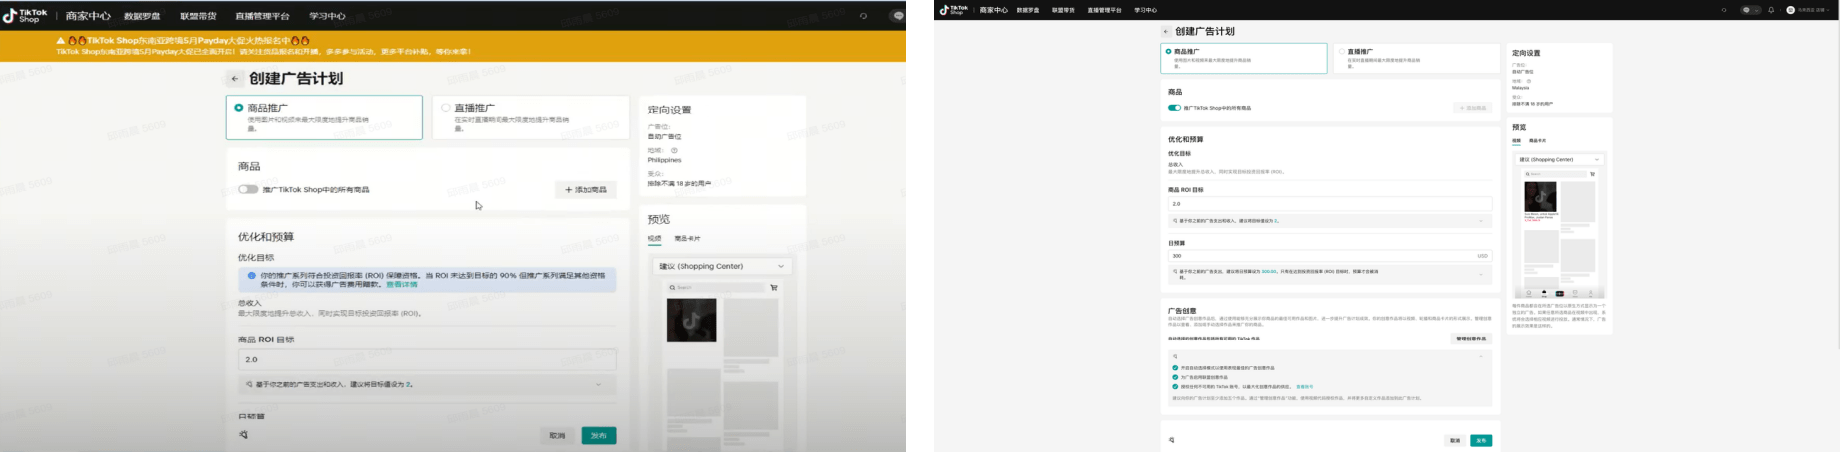Click the account avatar icon in right window
1842x454 pixels.
point(1791,10)
